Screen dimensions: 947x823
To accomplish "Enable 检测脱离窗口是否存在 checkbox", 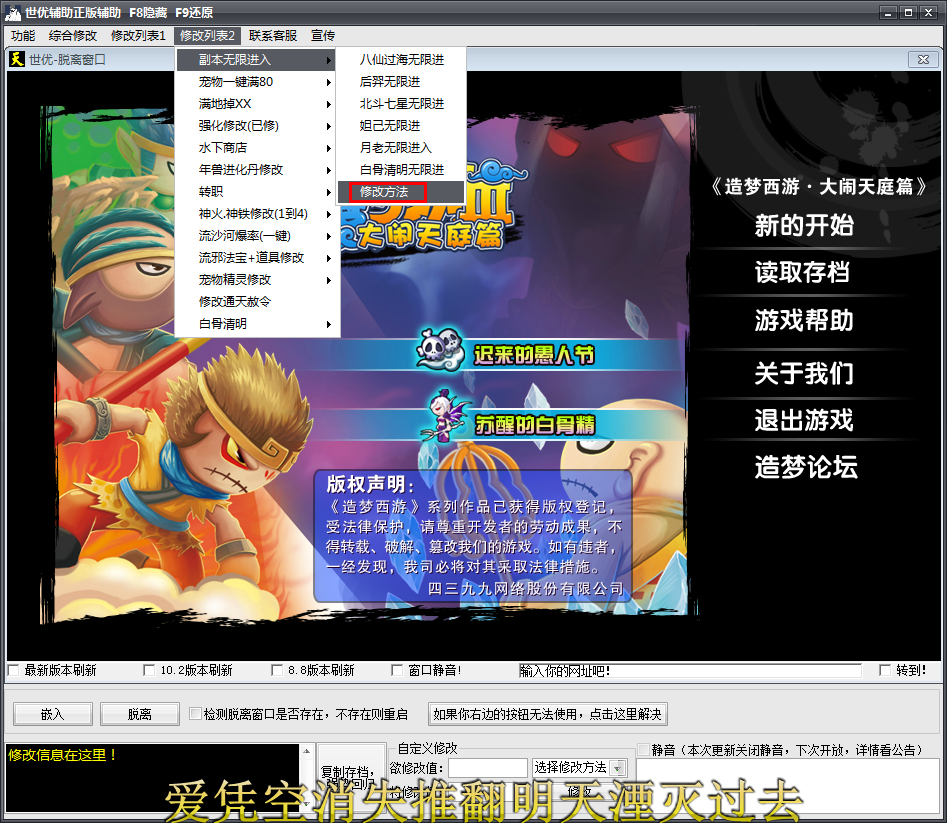I will 195,714.
